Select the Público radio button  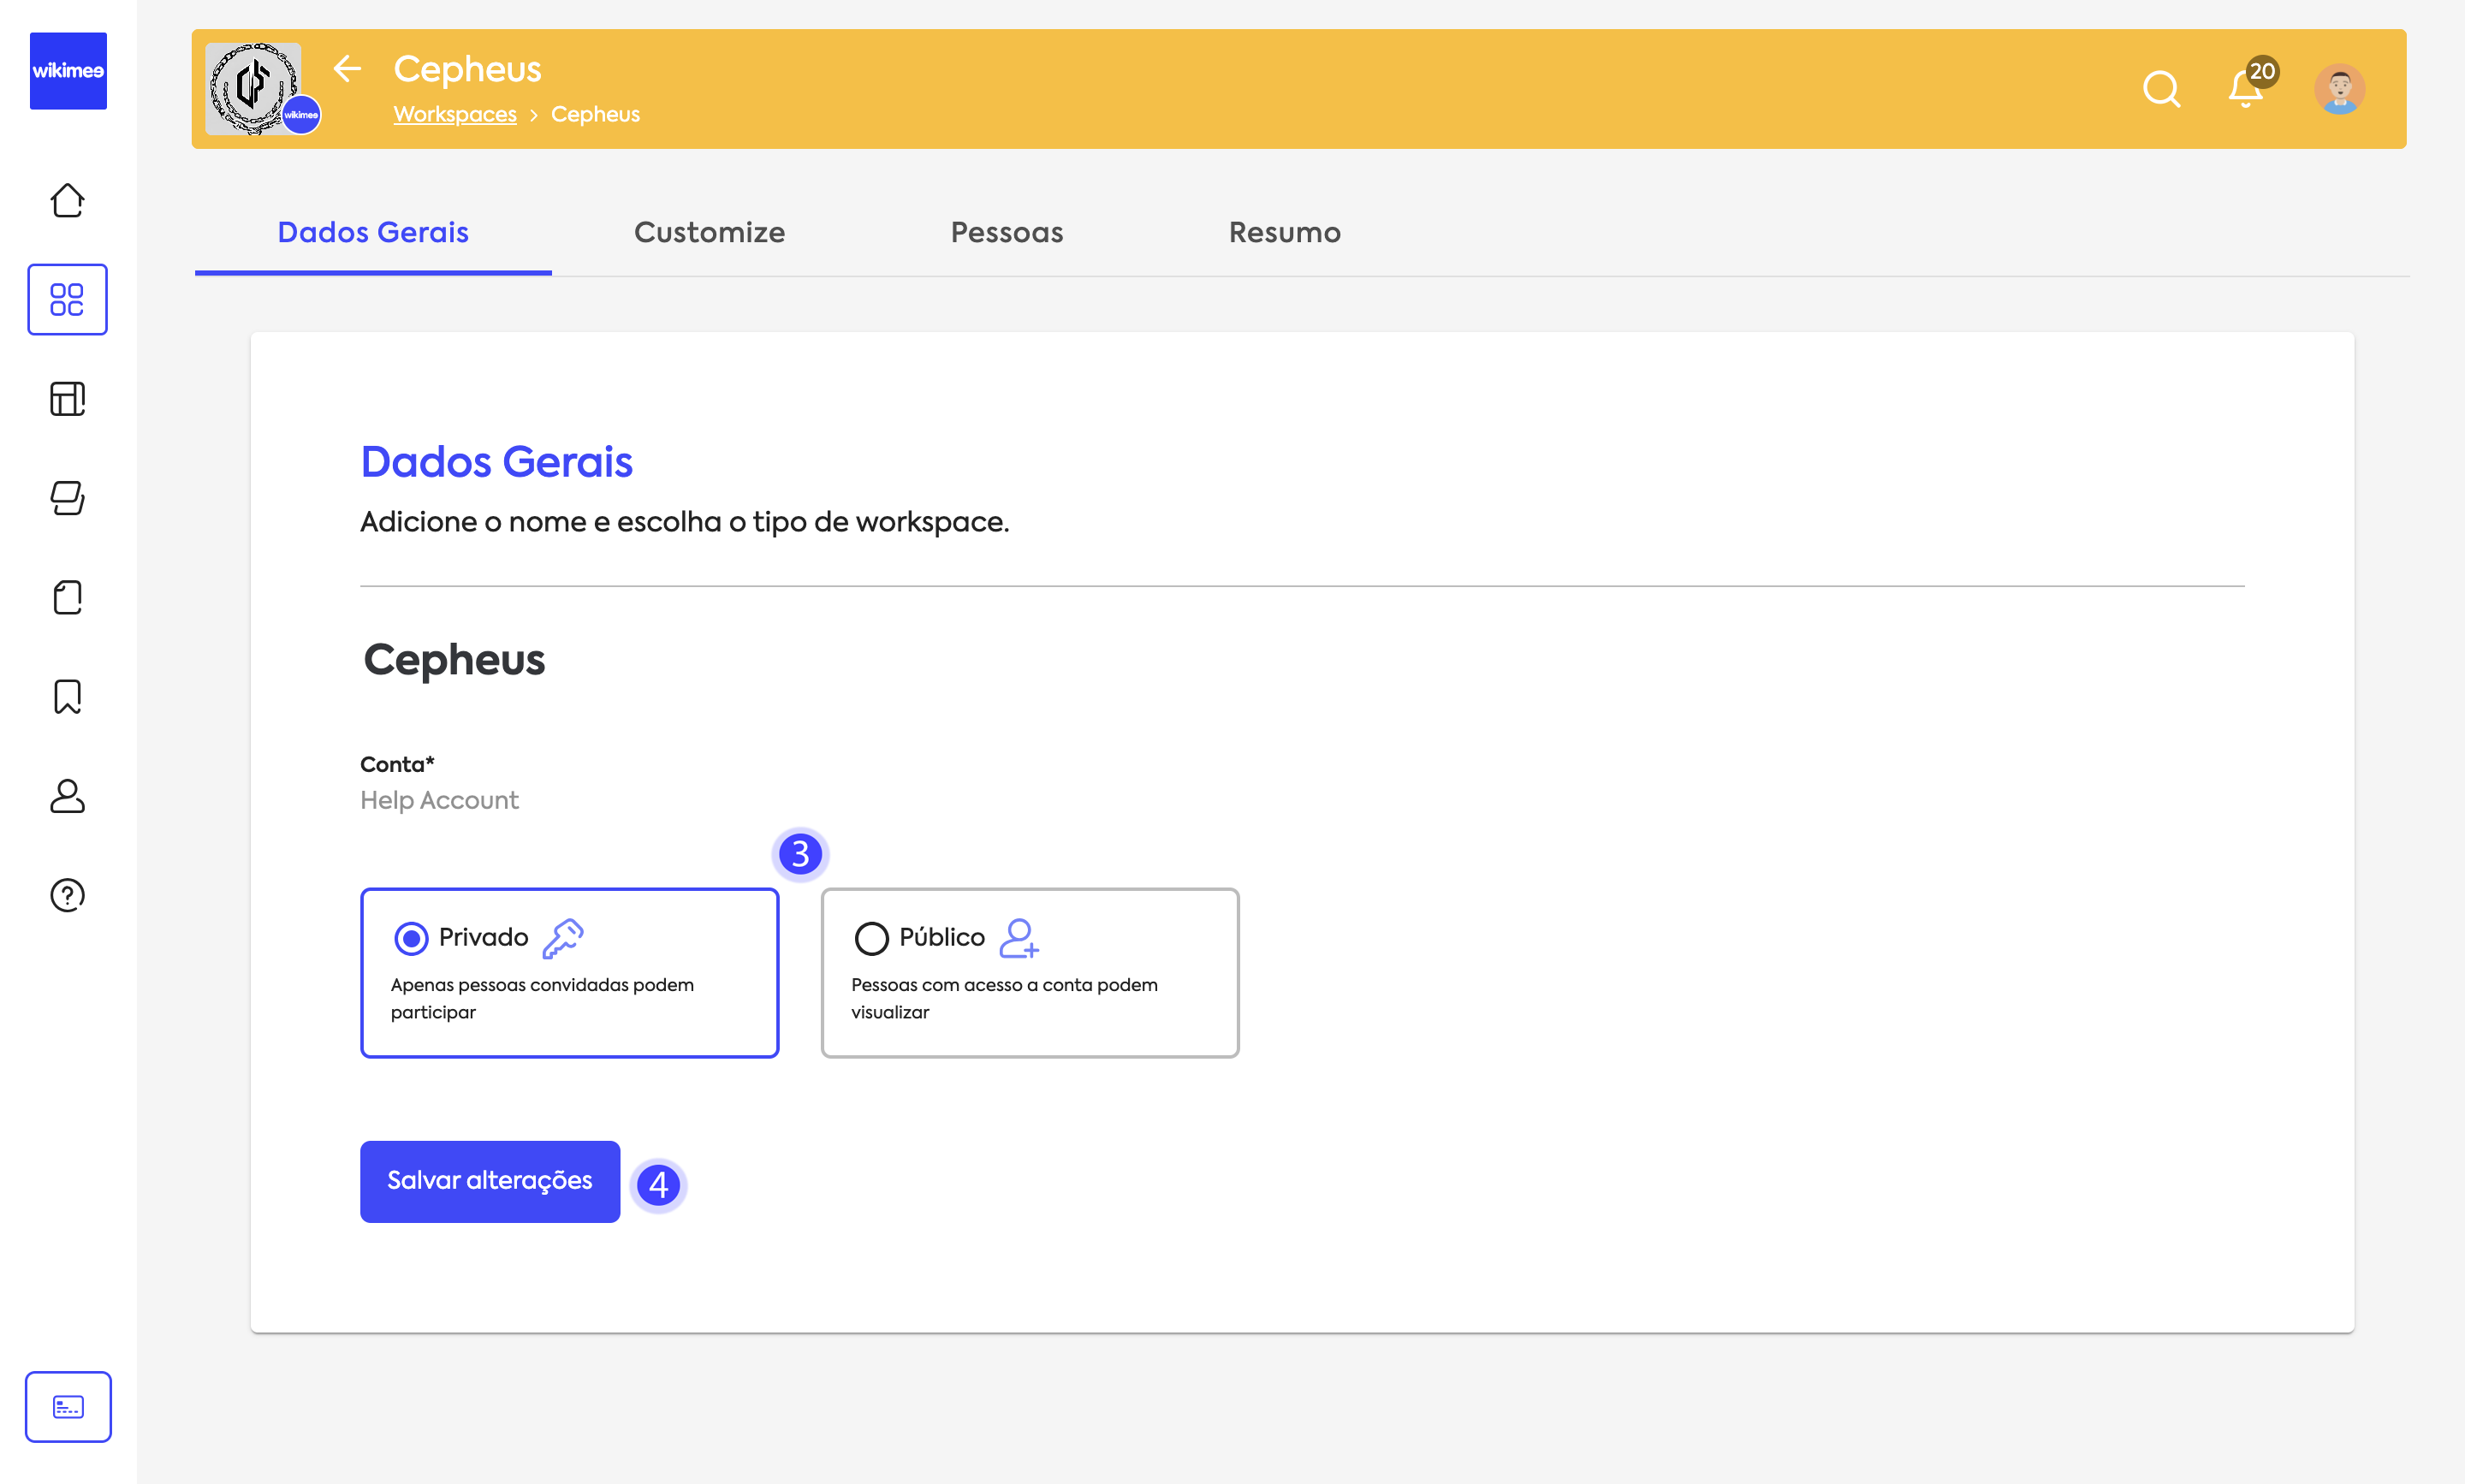coord(871,938)
